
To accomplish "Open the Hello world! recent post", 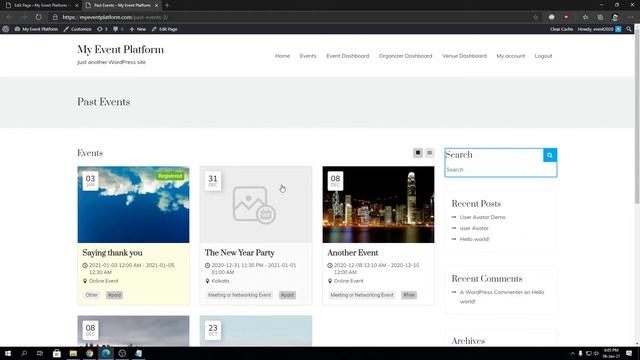I will tap(474, 239).
